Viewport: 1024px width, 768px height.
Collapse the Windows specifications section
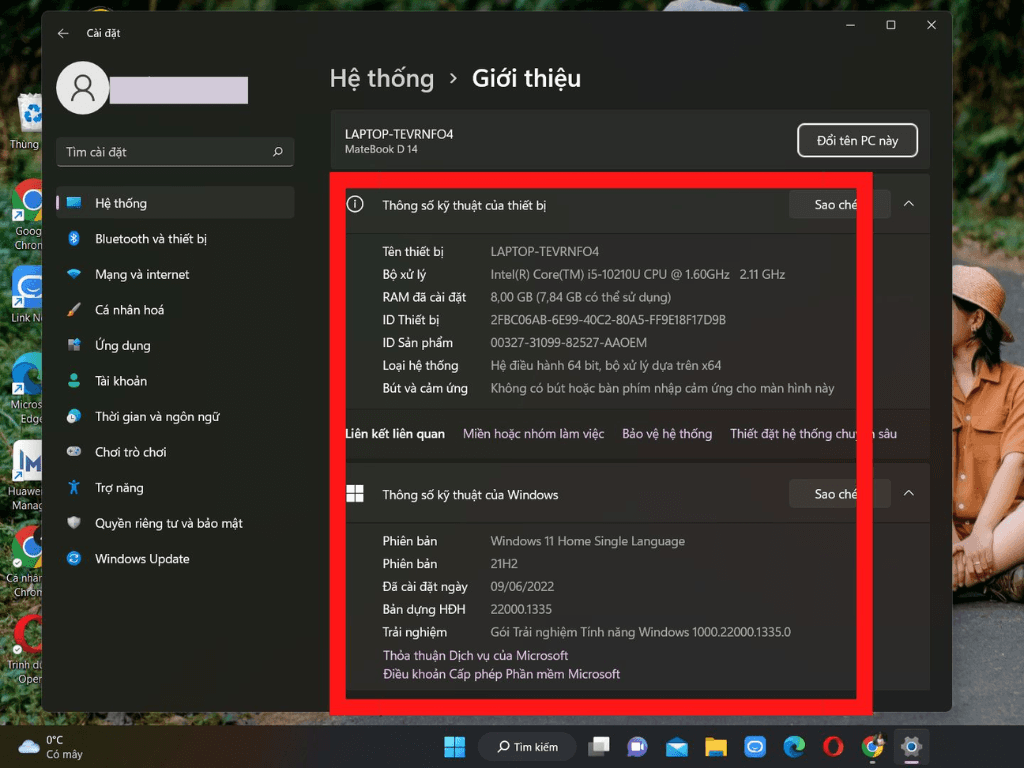pos(908,494)
